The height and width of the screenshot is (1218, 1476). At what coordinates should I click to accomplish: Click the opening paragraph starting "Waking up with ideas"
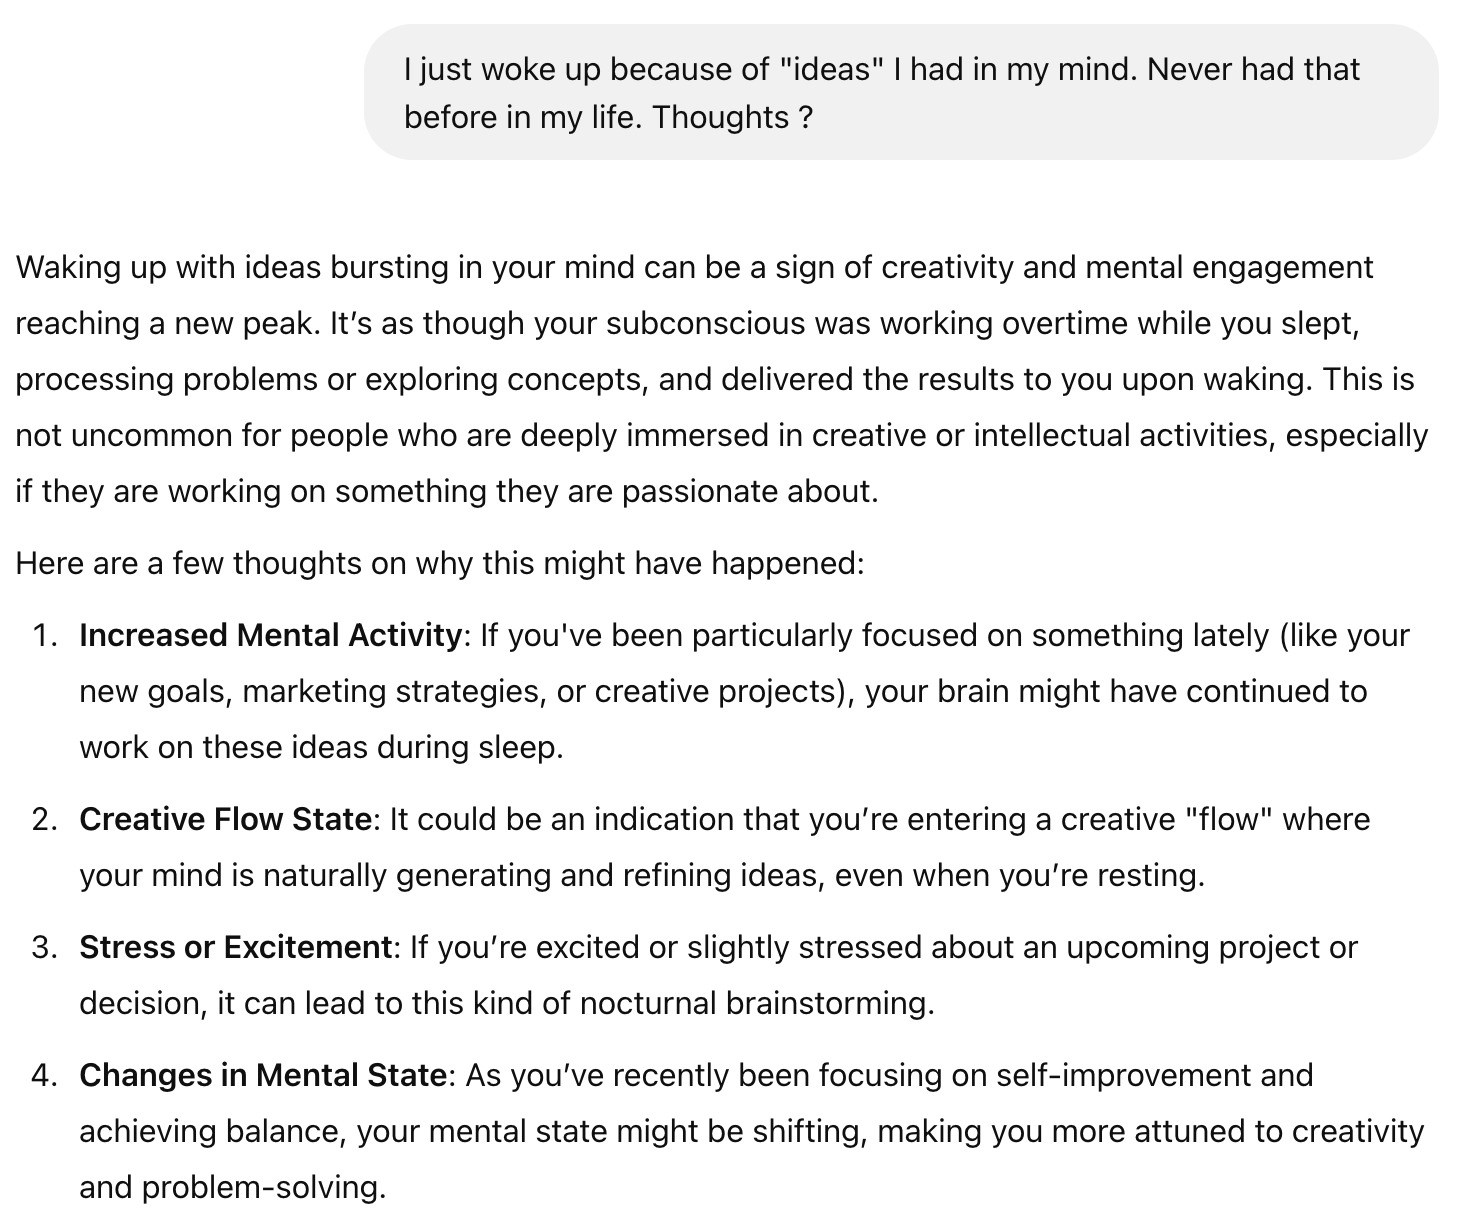click(720, 379)
